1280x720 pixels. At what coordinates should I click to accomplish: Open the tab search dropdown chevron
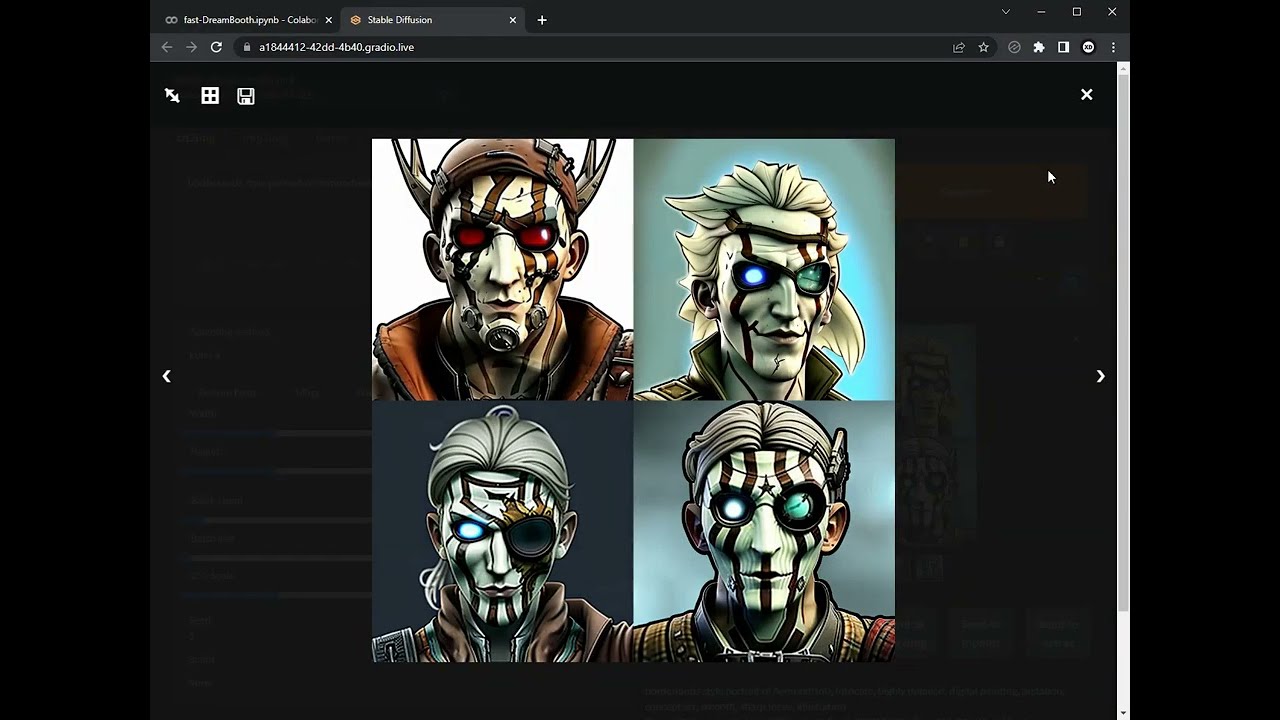[x=1006, y=12]
